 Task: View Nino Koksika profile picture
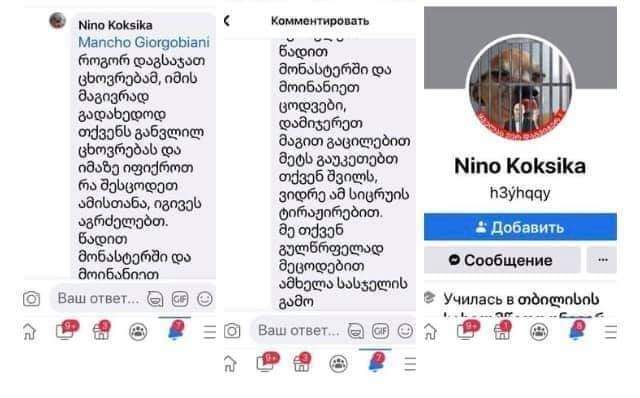pyautogui.click(x=520, y=88)
